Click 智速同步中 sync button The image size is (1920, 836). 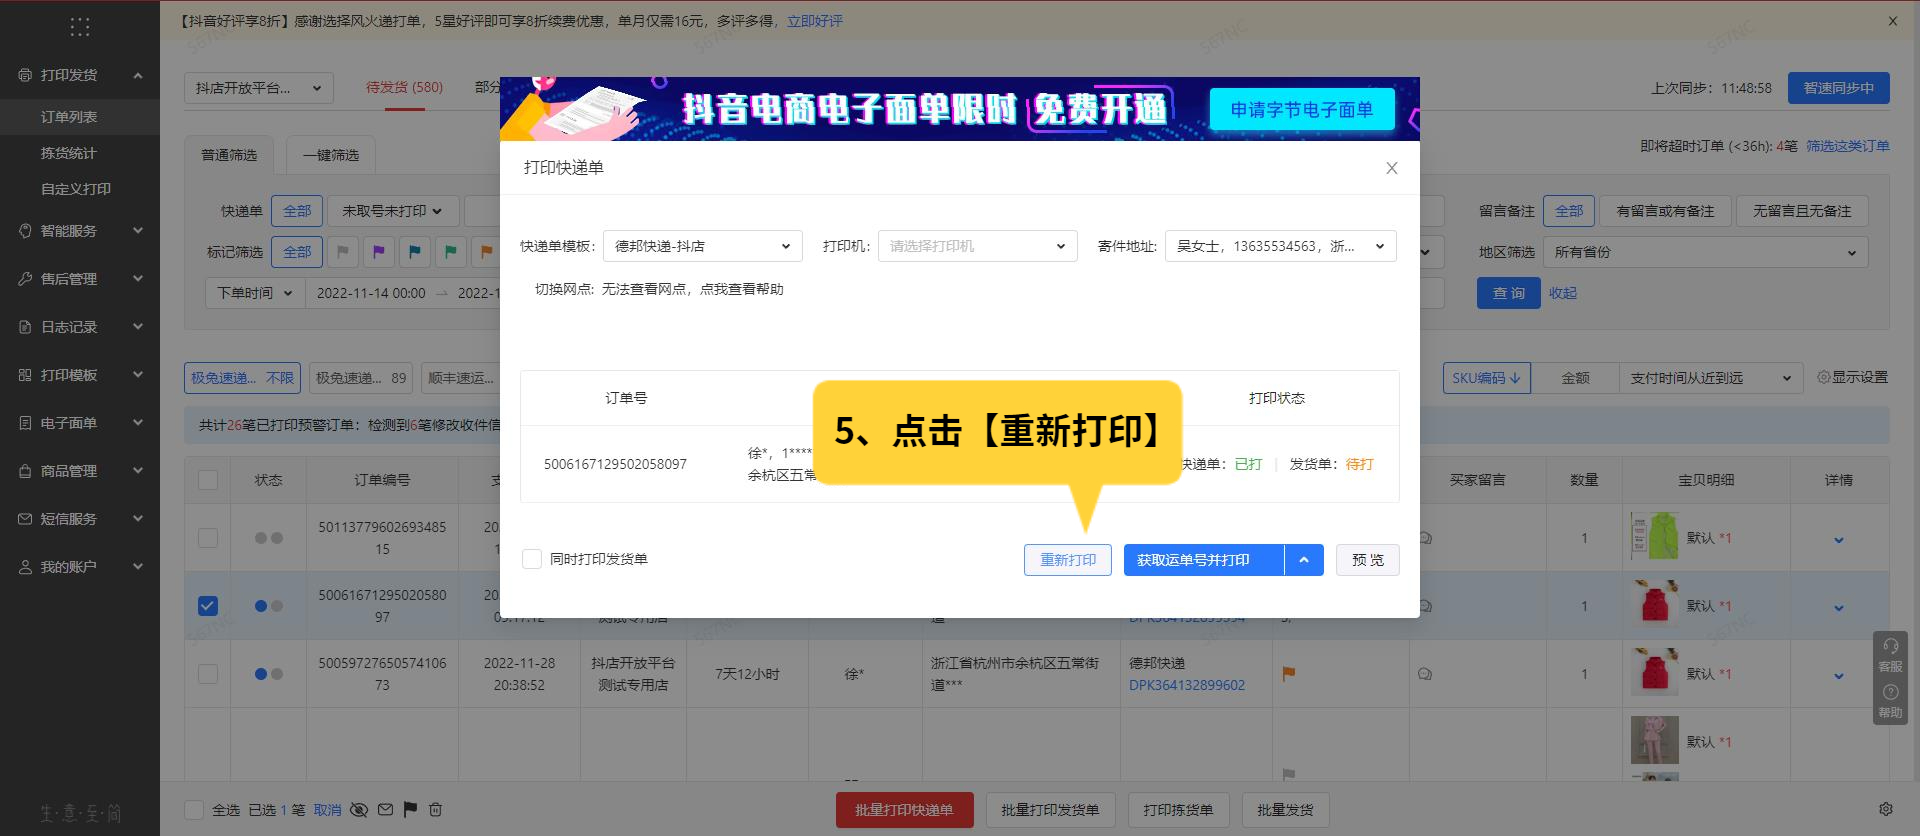coord(1839,88)
